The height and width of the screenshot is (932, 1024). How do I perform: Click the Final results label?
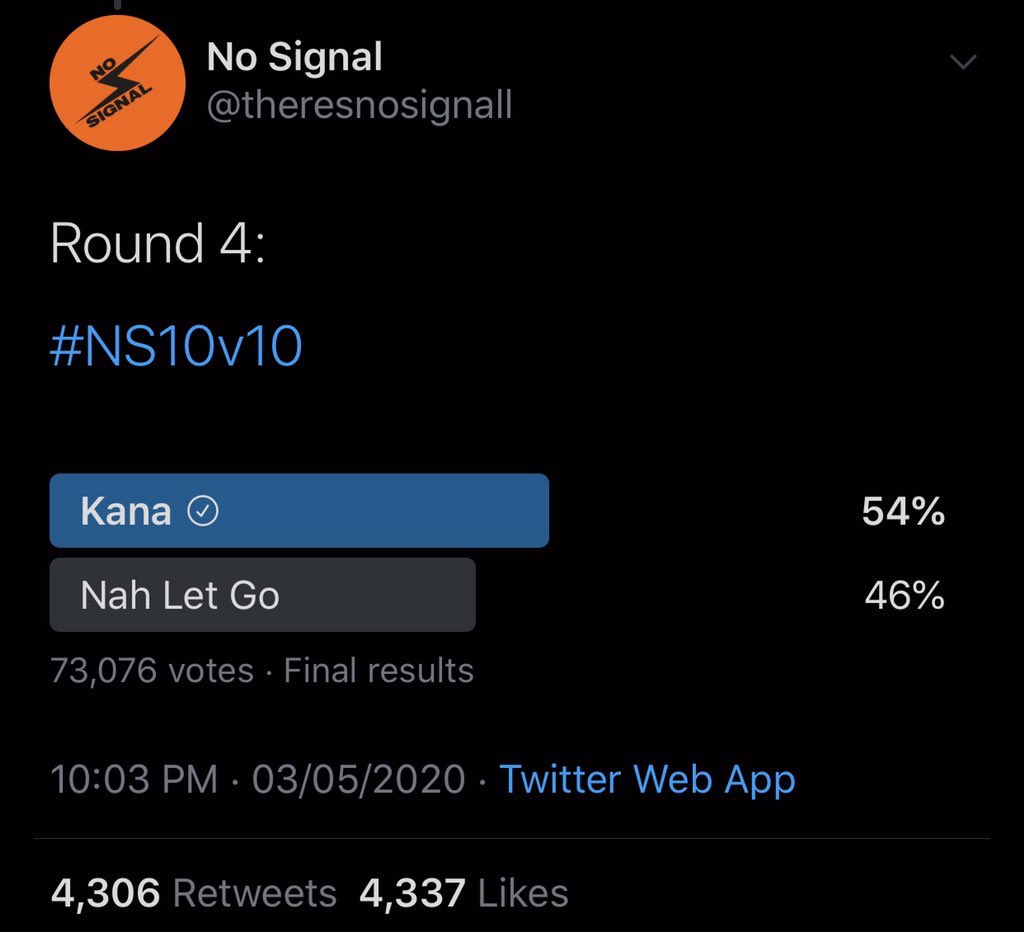(x=378, y=670)
